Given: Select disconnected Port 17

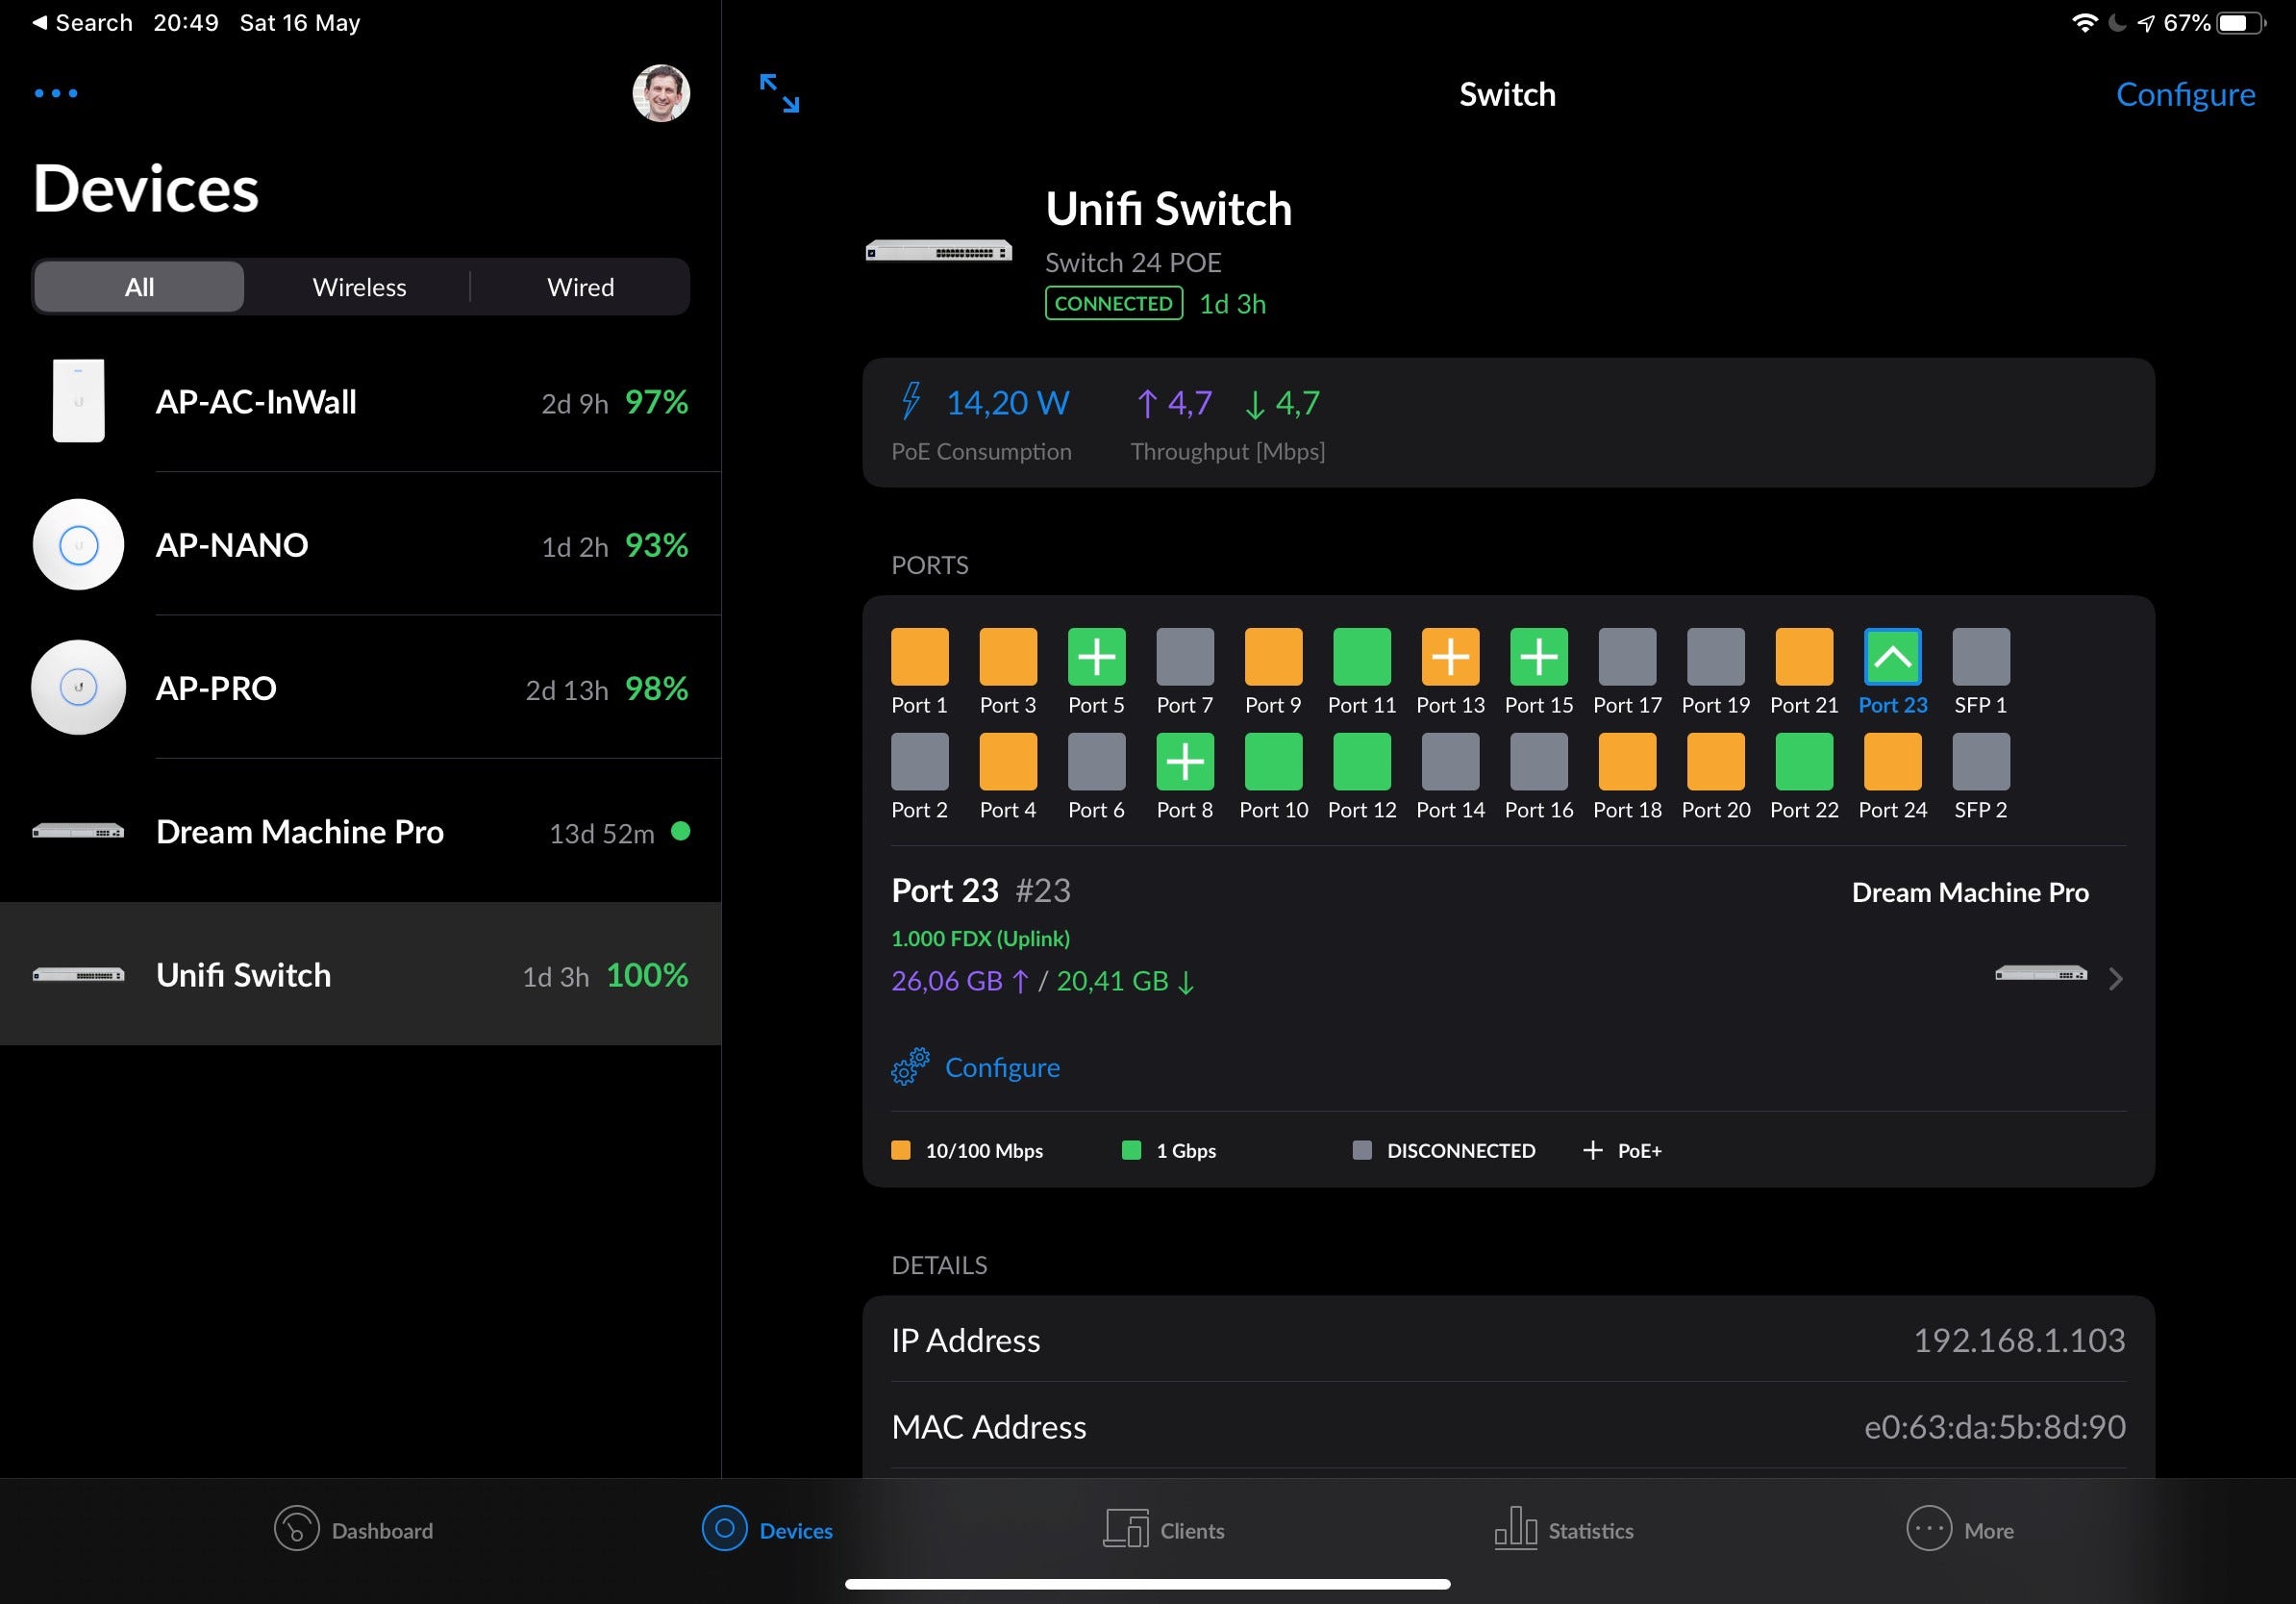Looking at the screenshot, I should 1627,657.
